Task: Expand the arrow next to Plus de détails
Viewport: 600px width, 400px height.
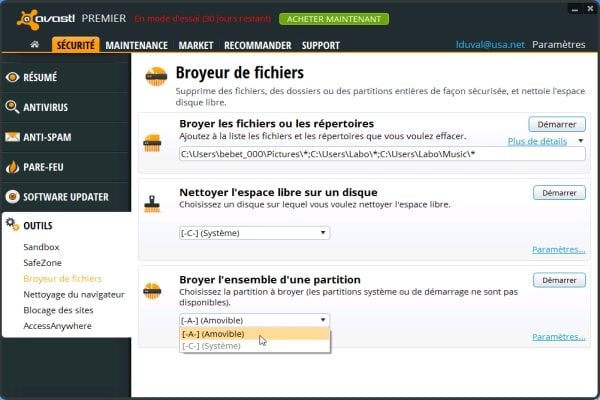Action: (580, 141)
